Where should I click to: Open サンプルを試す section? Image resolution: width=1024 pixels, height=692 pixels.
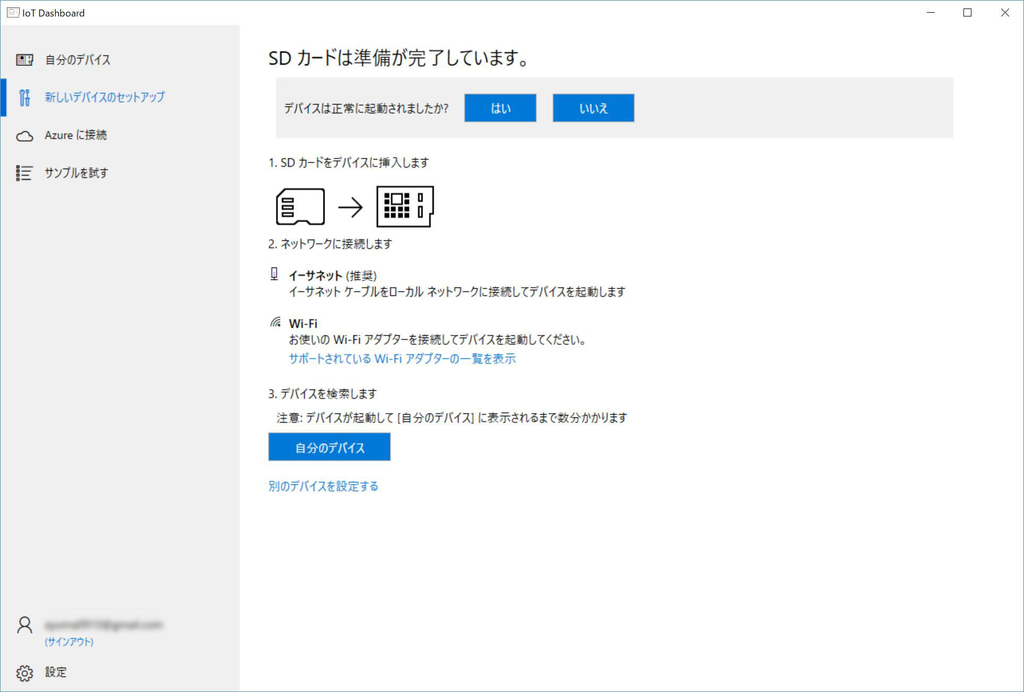[120, 173]
